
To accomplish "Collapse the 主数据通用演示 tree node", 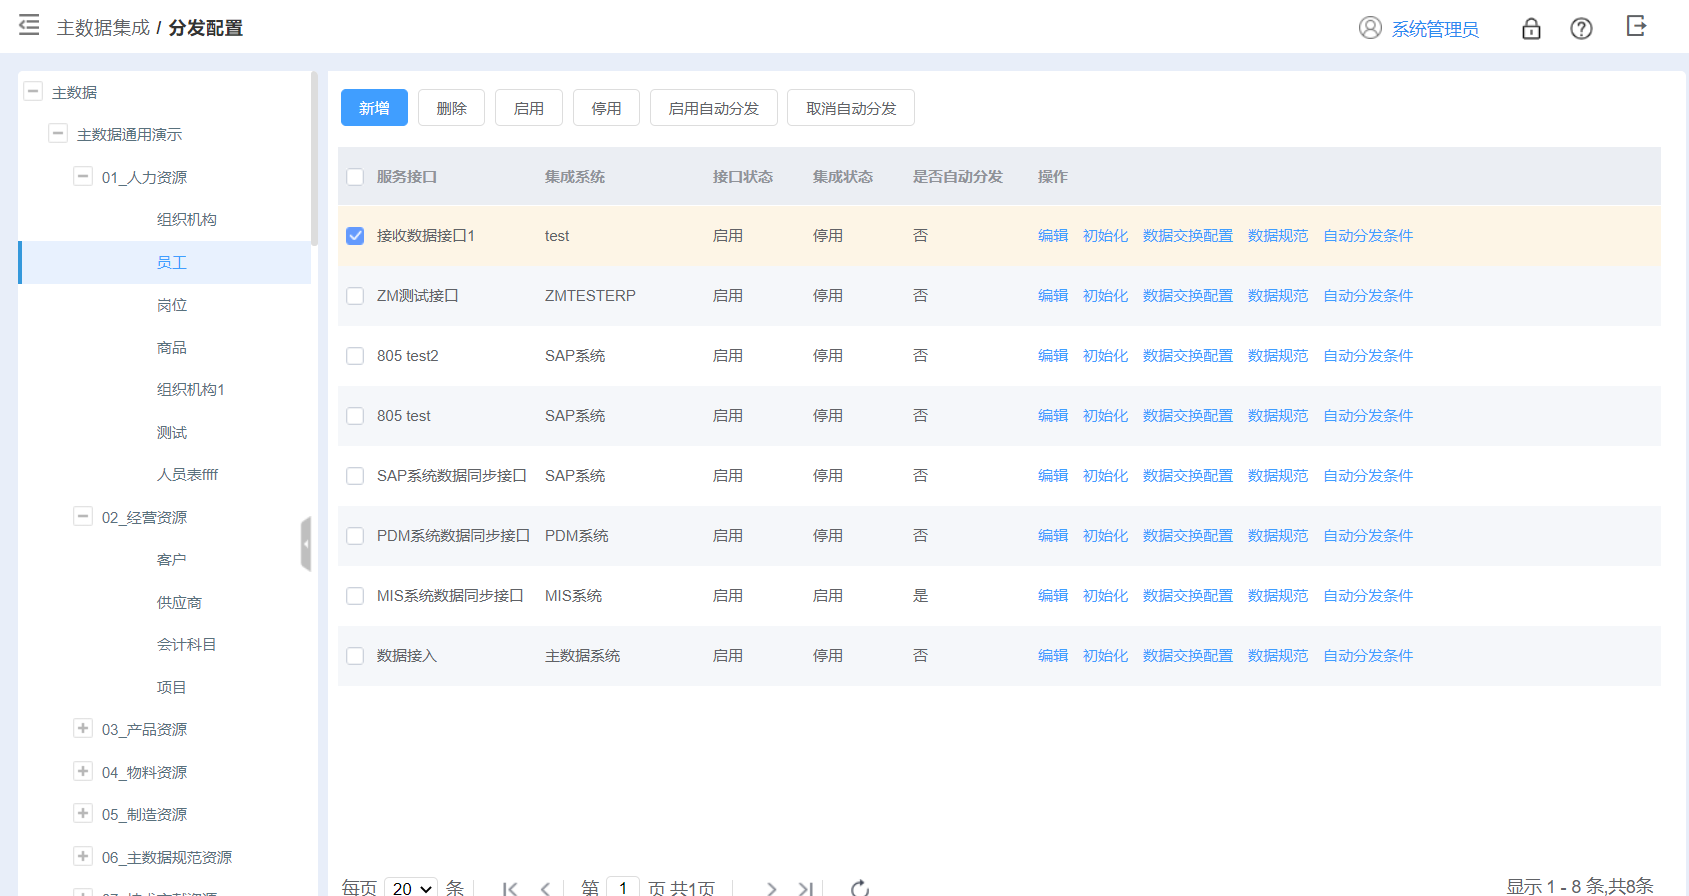I will [x=58, y=133].
